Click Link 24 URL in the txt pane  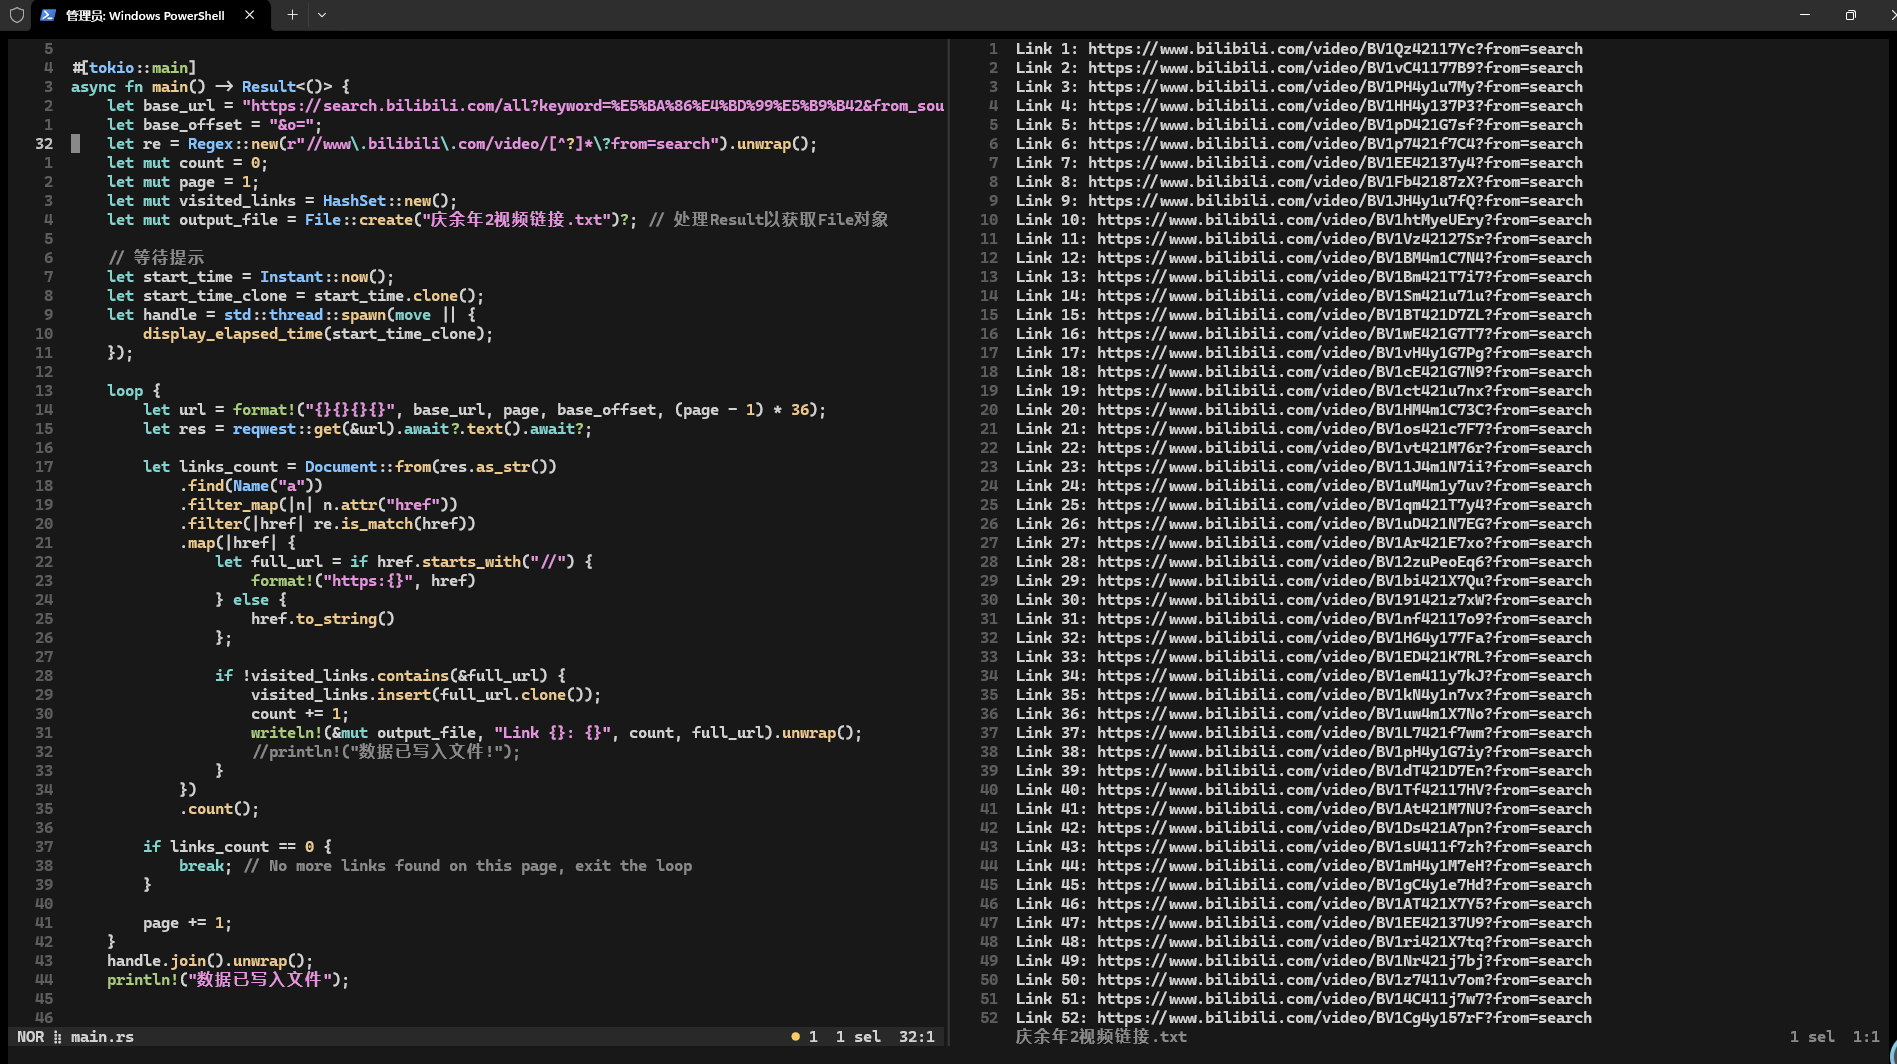pos(1344,486)
